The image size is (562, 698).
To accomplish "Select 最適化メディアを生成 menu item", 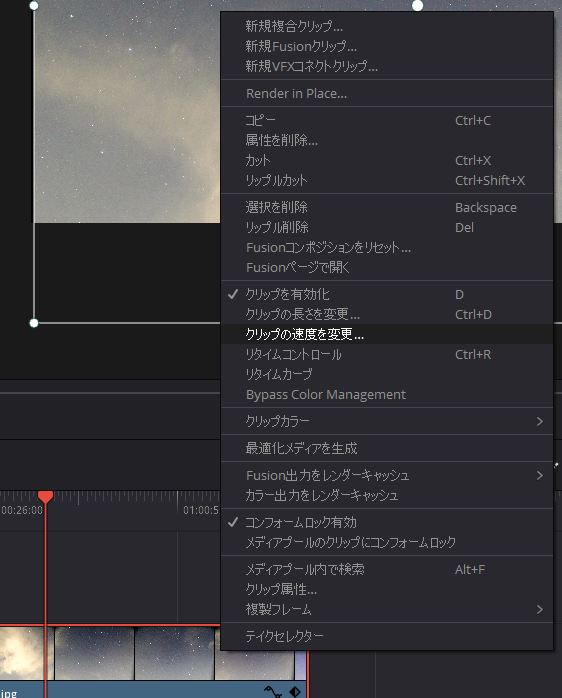I will pyautogui.click(x=387, y=448).
